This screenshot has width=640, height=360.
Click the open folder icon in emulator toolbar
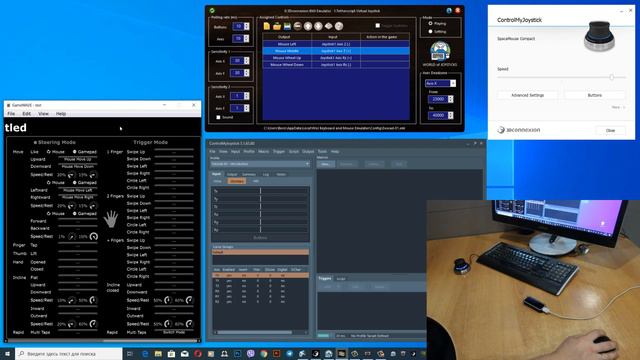pyautogui.click(x=277, y=26)
